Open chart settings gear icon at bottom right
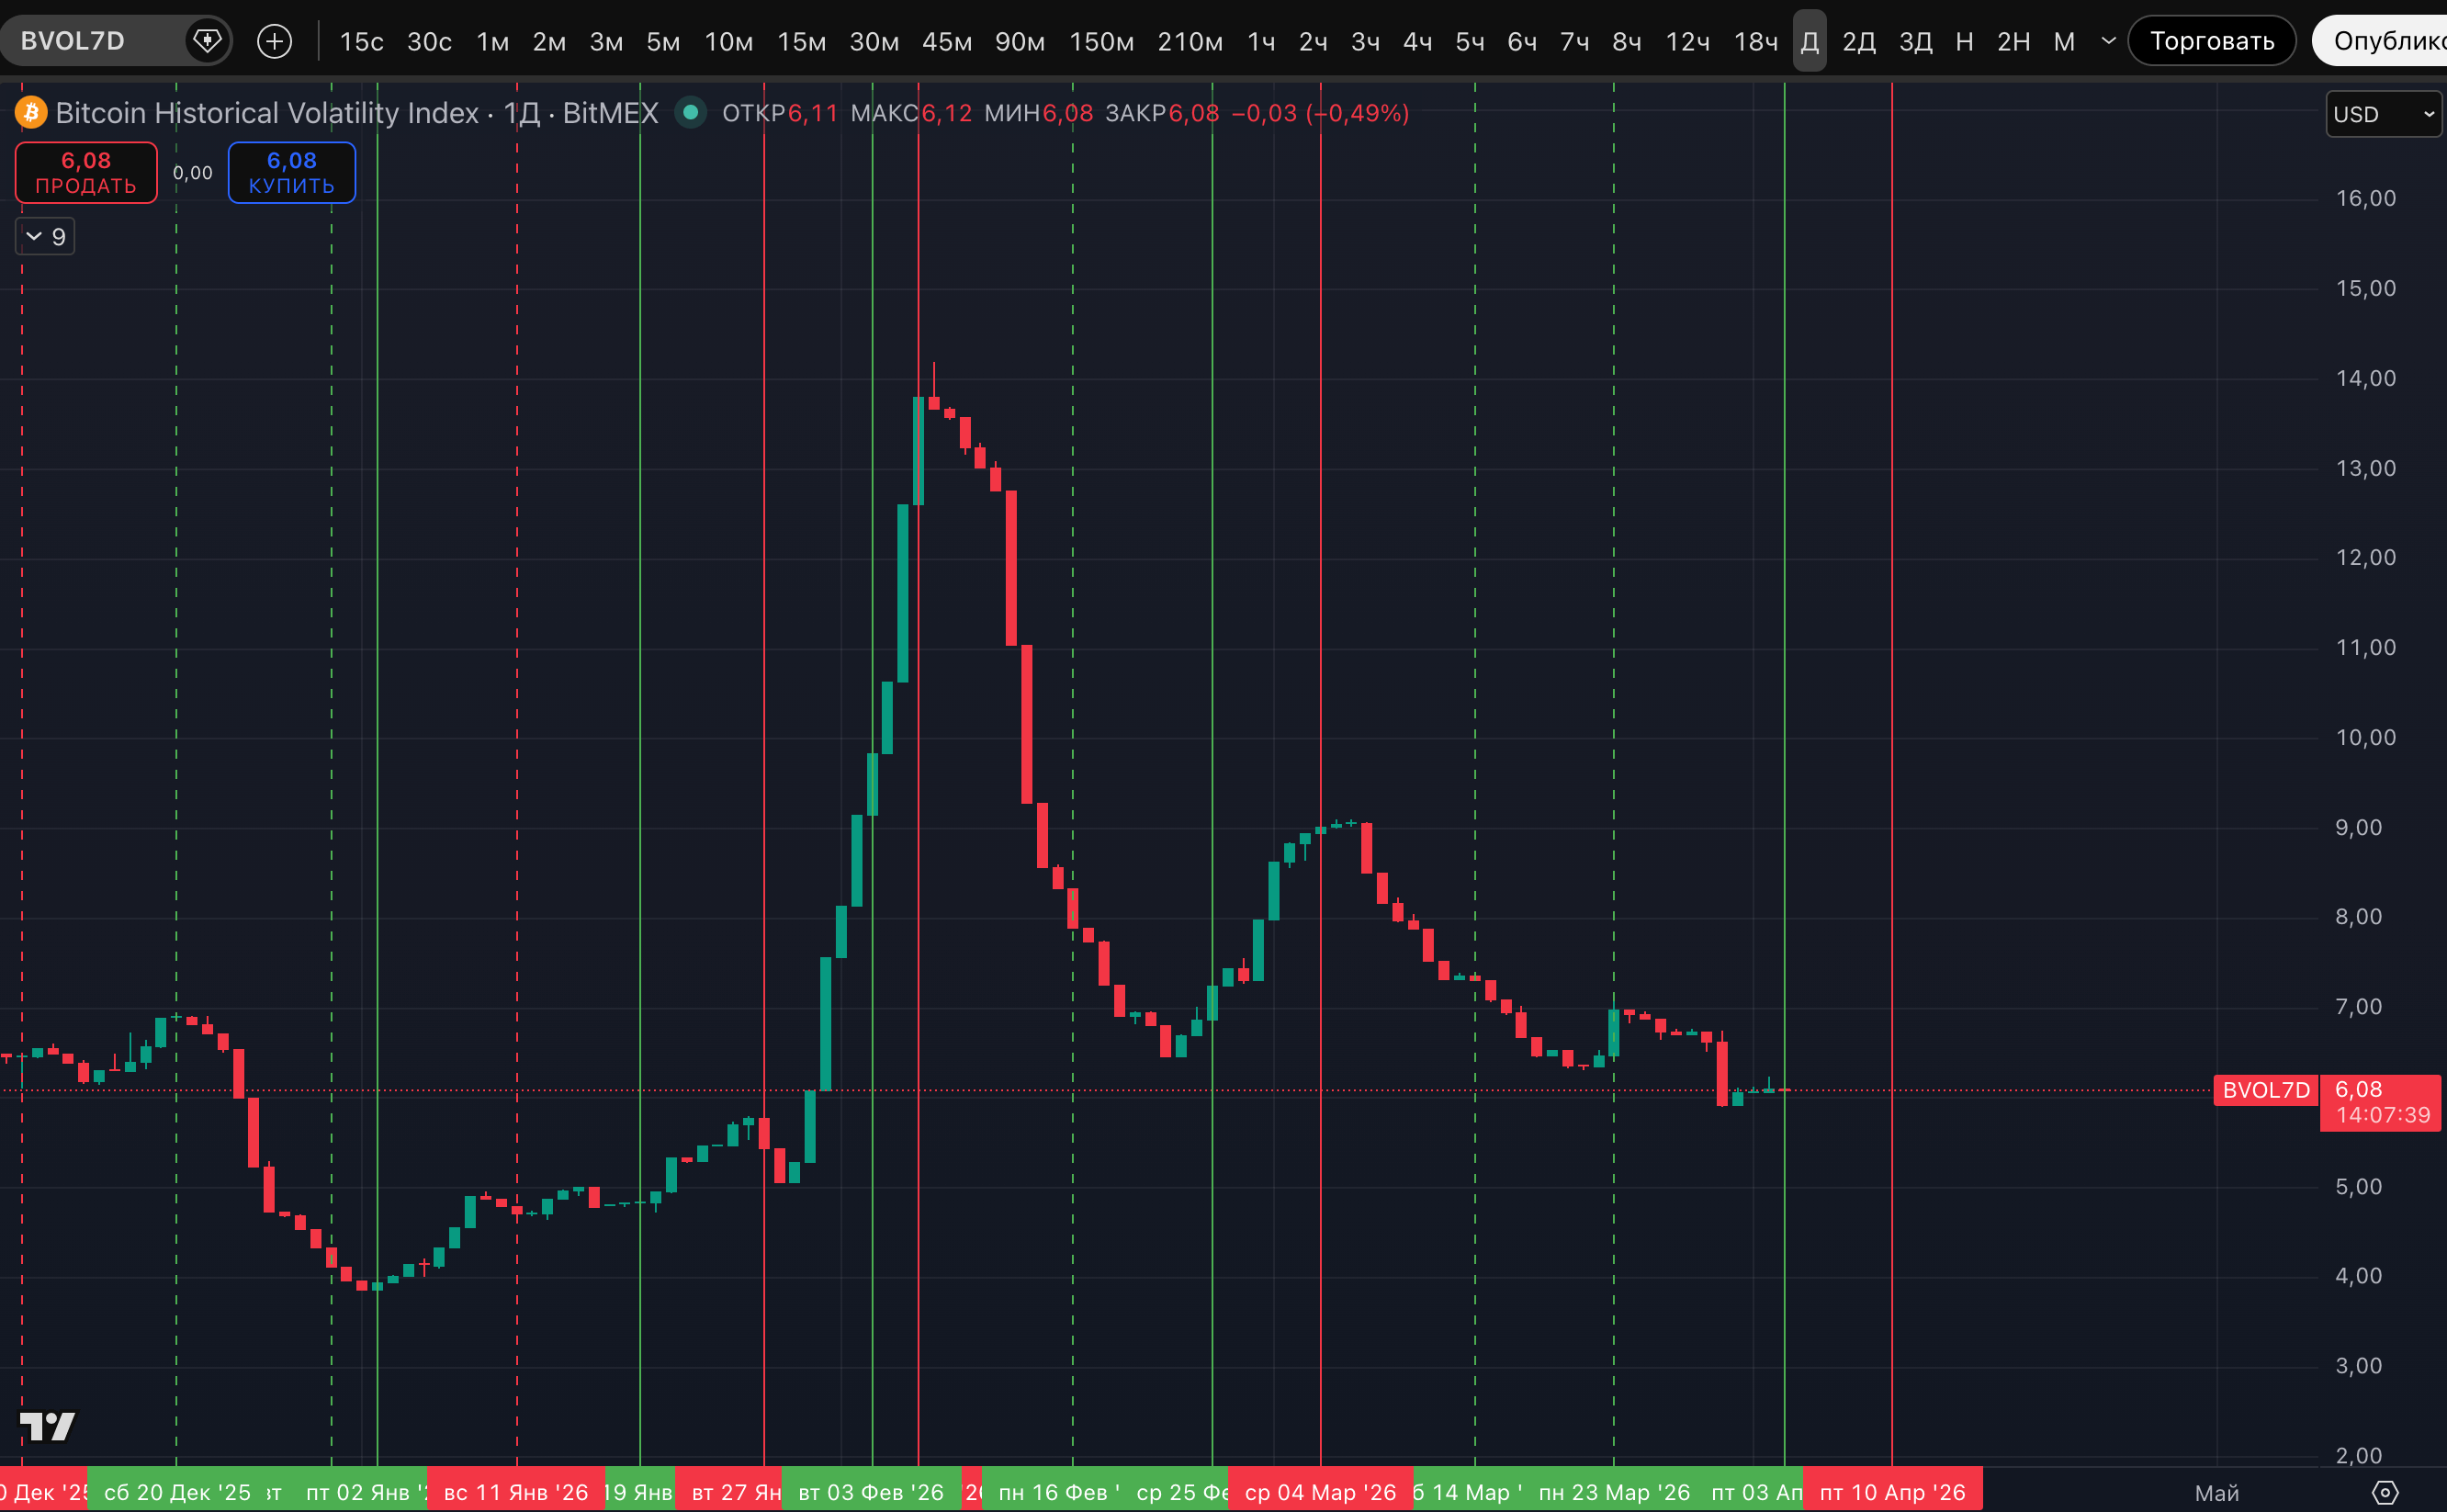This screenshot has height=1512, width=2447. 2385,1492
